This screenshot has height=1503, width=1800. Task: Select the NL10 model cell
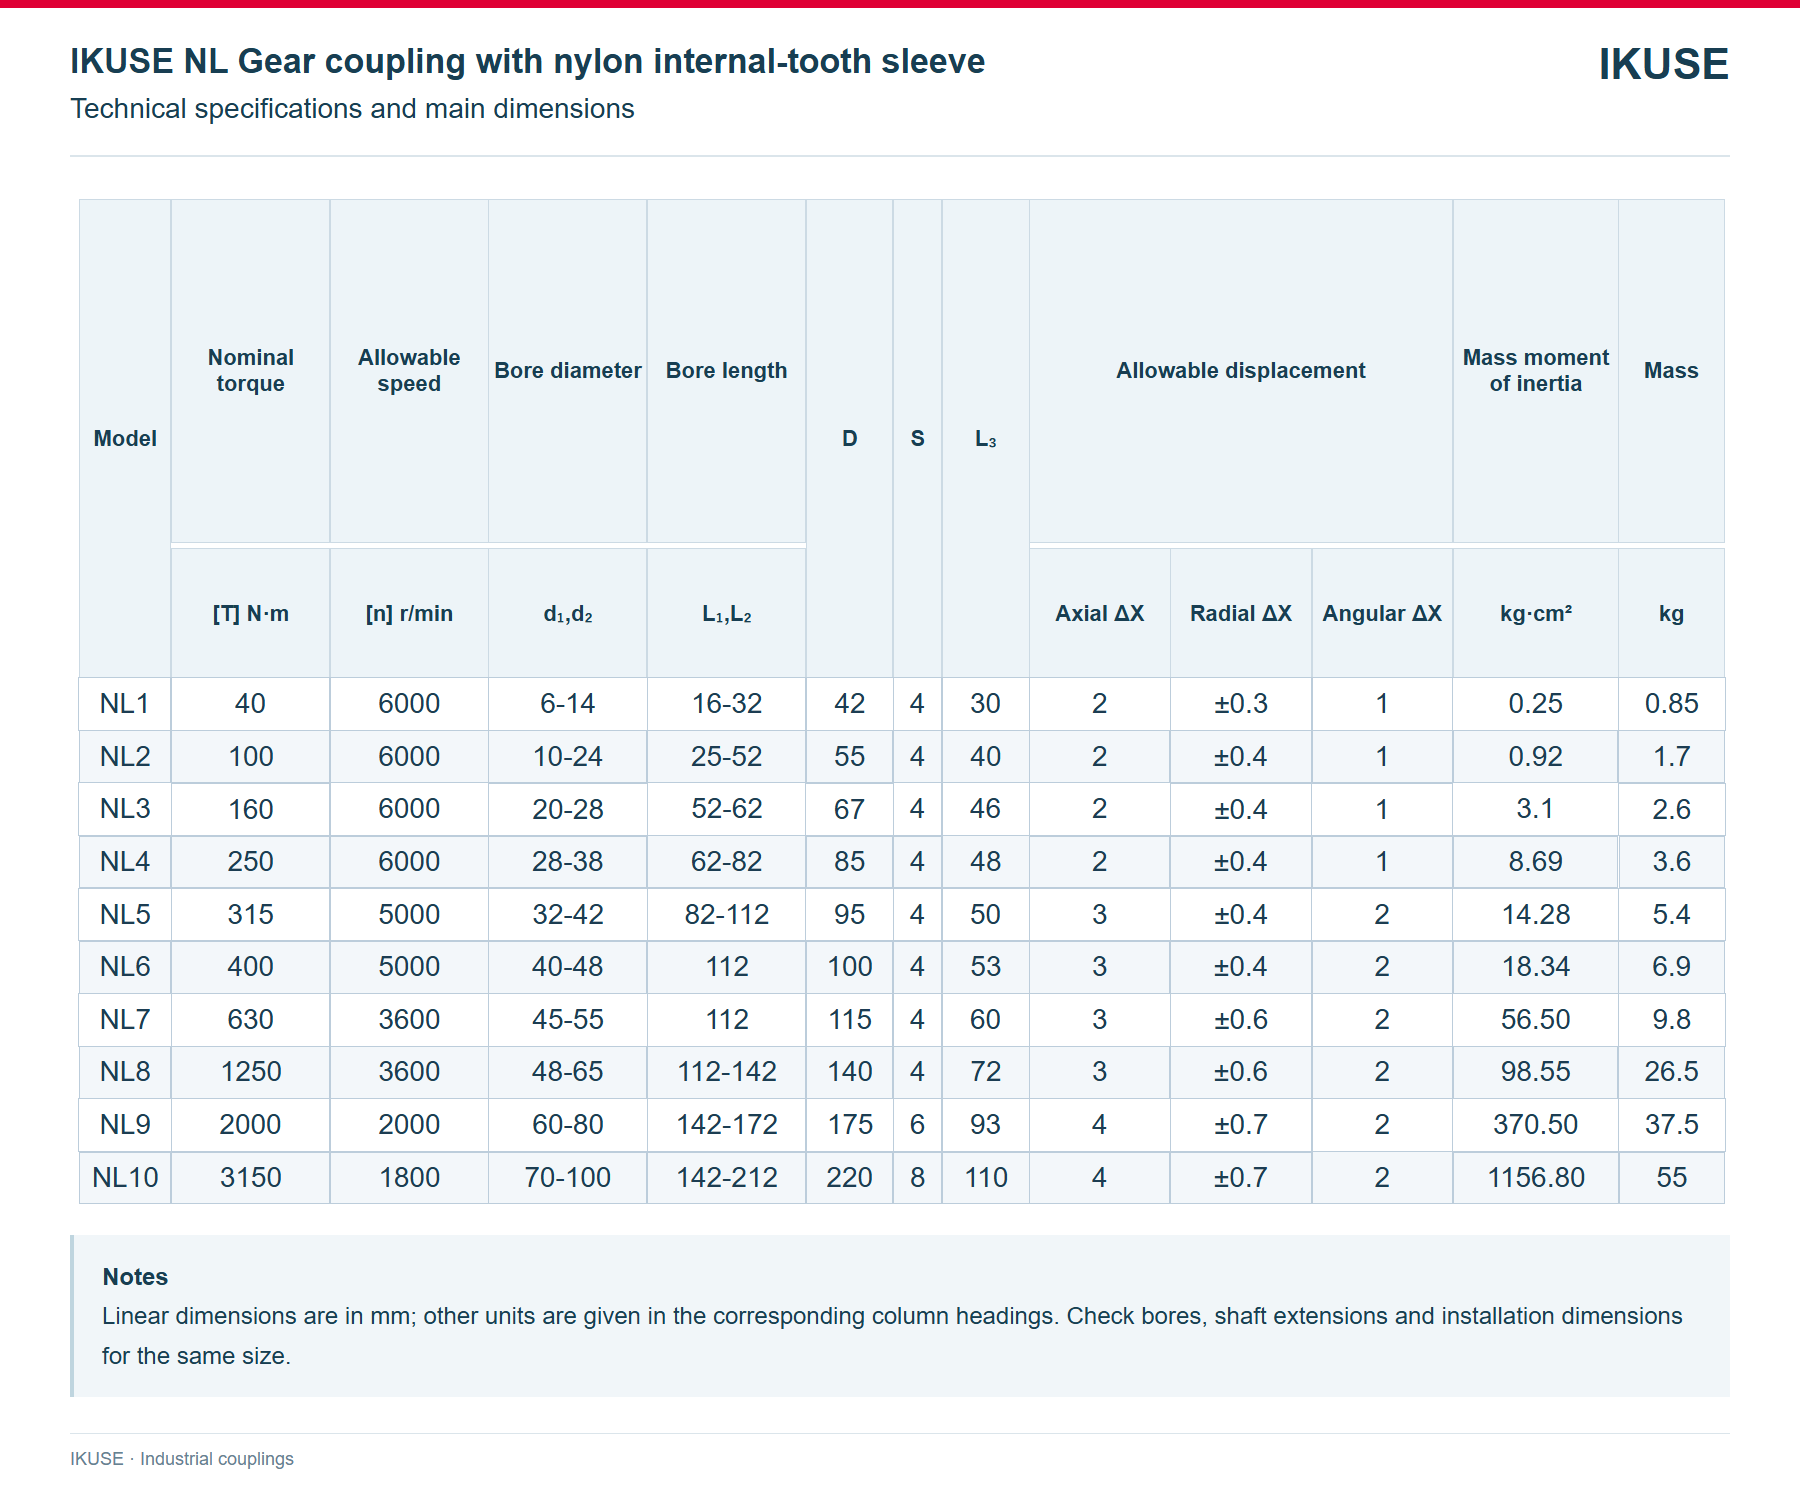click(125, 1177)
